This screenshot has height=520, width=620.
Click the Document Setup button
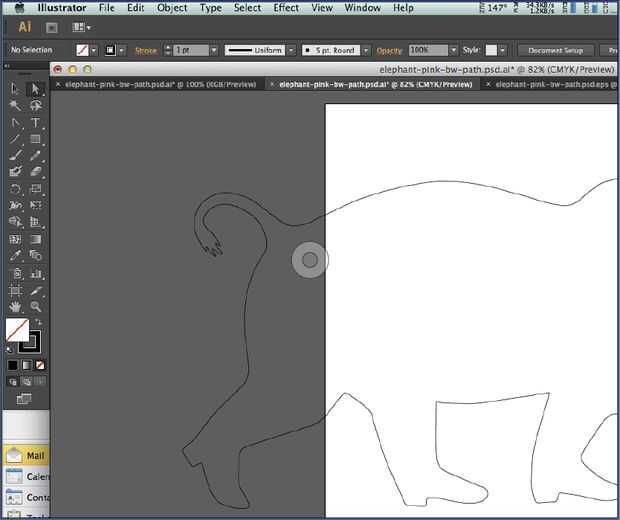coord(555,50)
